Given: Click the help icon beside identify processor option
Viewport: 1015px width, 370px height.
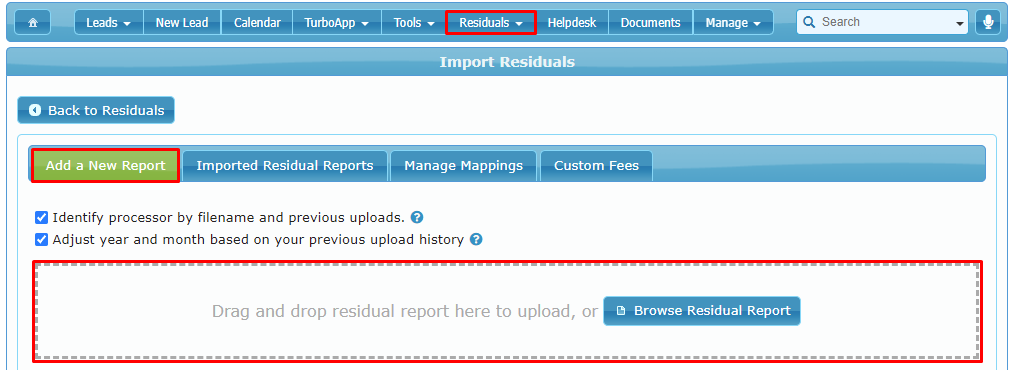Looking at the screenshot, I should pyautogui.click(x=417, y=217).
